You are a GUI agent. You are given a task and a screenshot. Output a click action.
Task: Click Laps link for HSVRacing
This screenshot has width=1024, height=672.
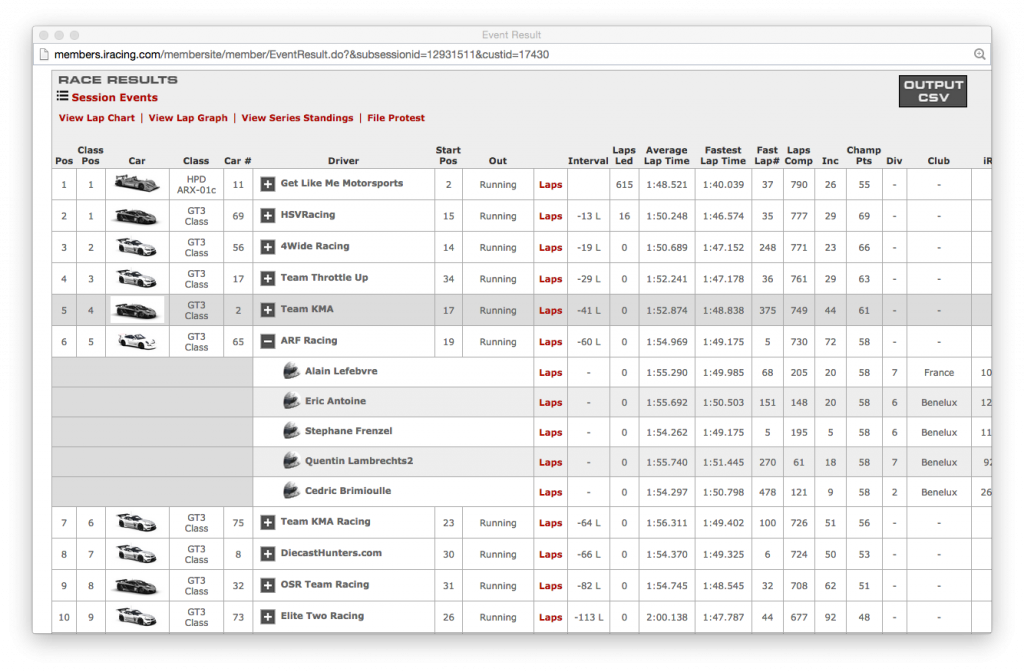pos(551,216)
